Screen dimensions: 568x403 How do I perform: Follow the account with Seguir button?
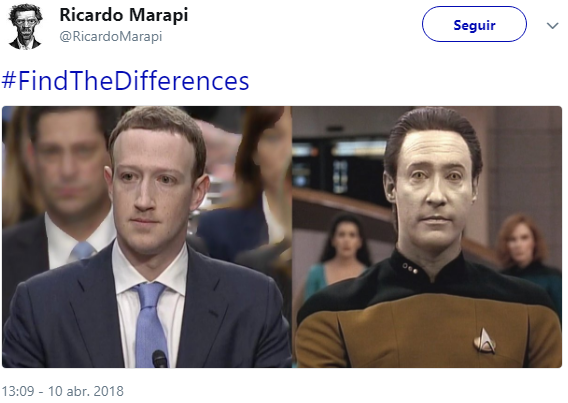tap(474, 24)
